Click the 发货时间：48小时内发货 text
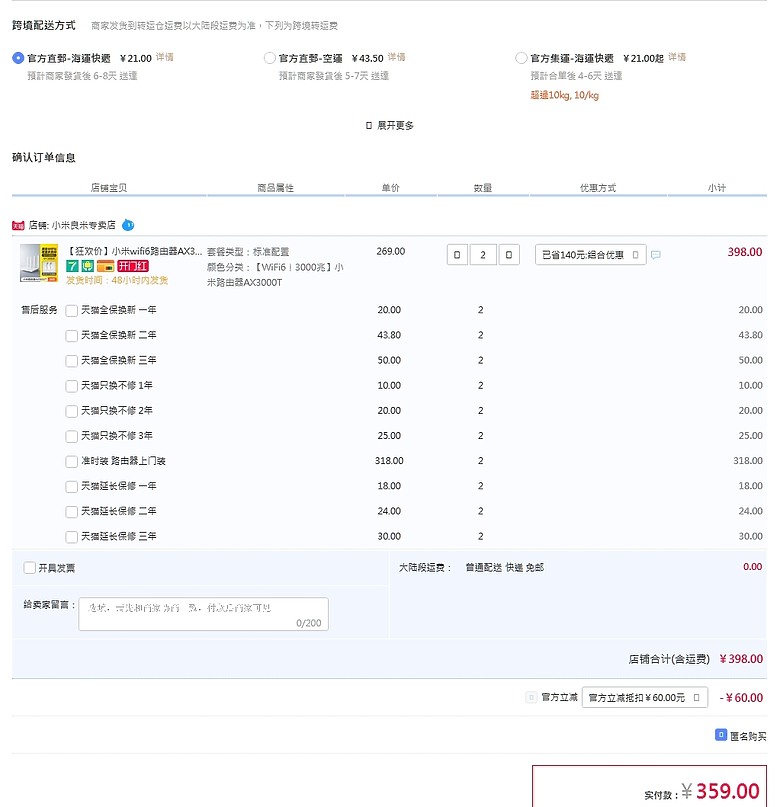This screenshot has height=807, width=780. pos(117,280)
